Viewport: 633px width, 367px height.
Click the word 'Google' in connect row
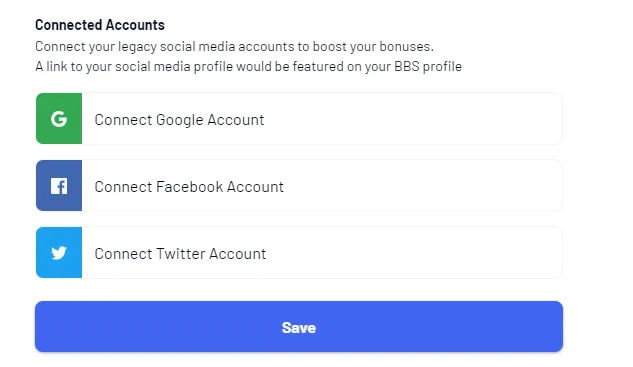[180, 120]
